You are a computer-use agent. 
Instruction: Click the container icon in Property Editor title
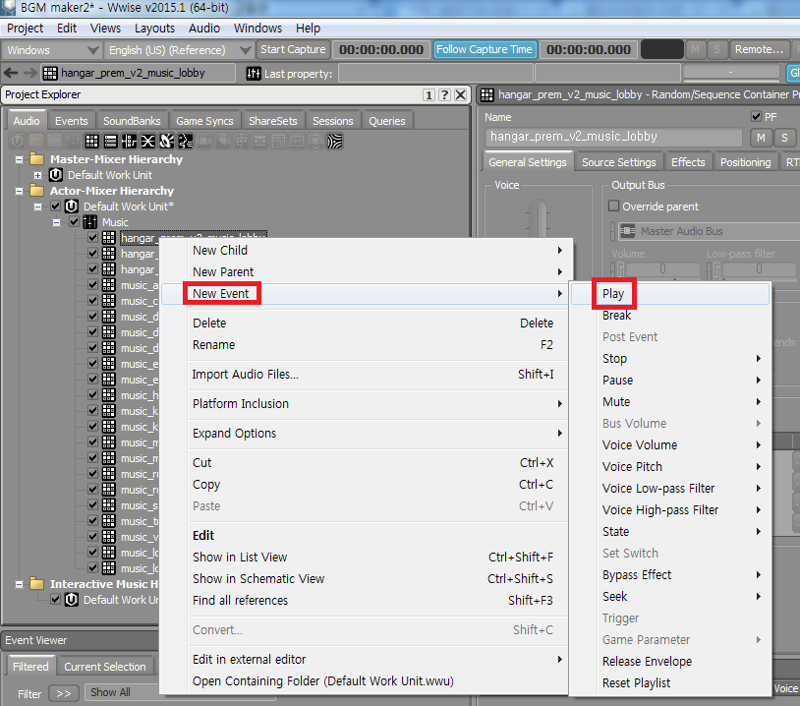(x=487, y=95)
